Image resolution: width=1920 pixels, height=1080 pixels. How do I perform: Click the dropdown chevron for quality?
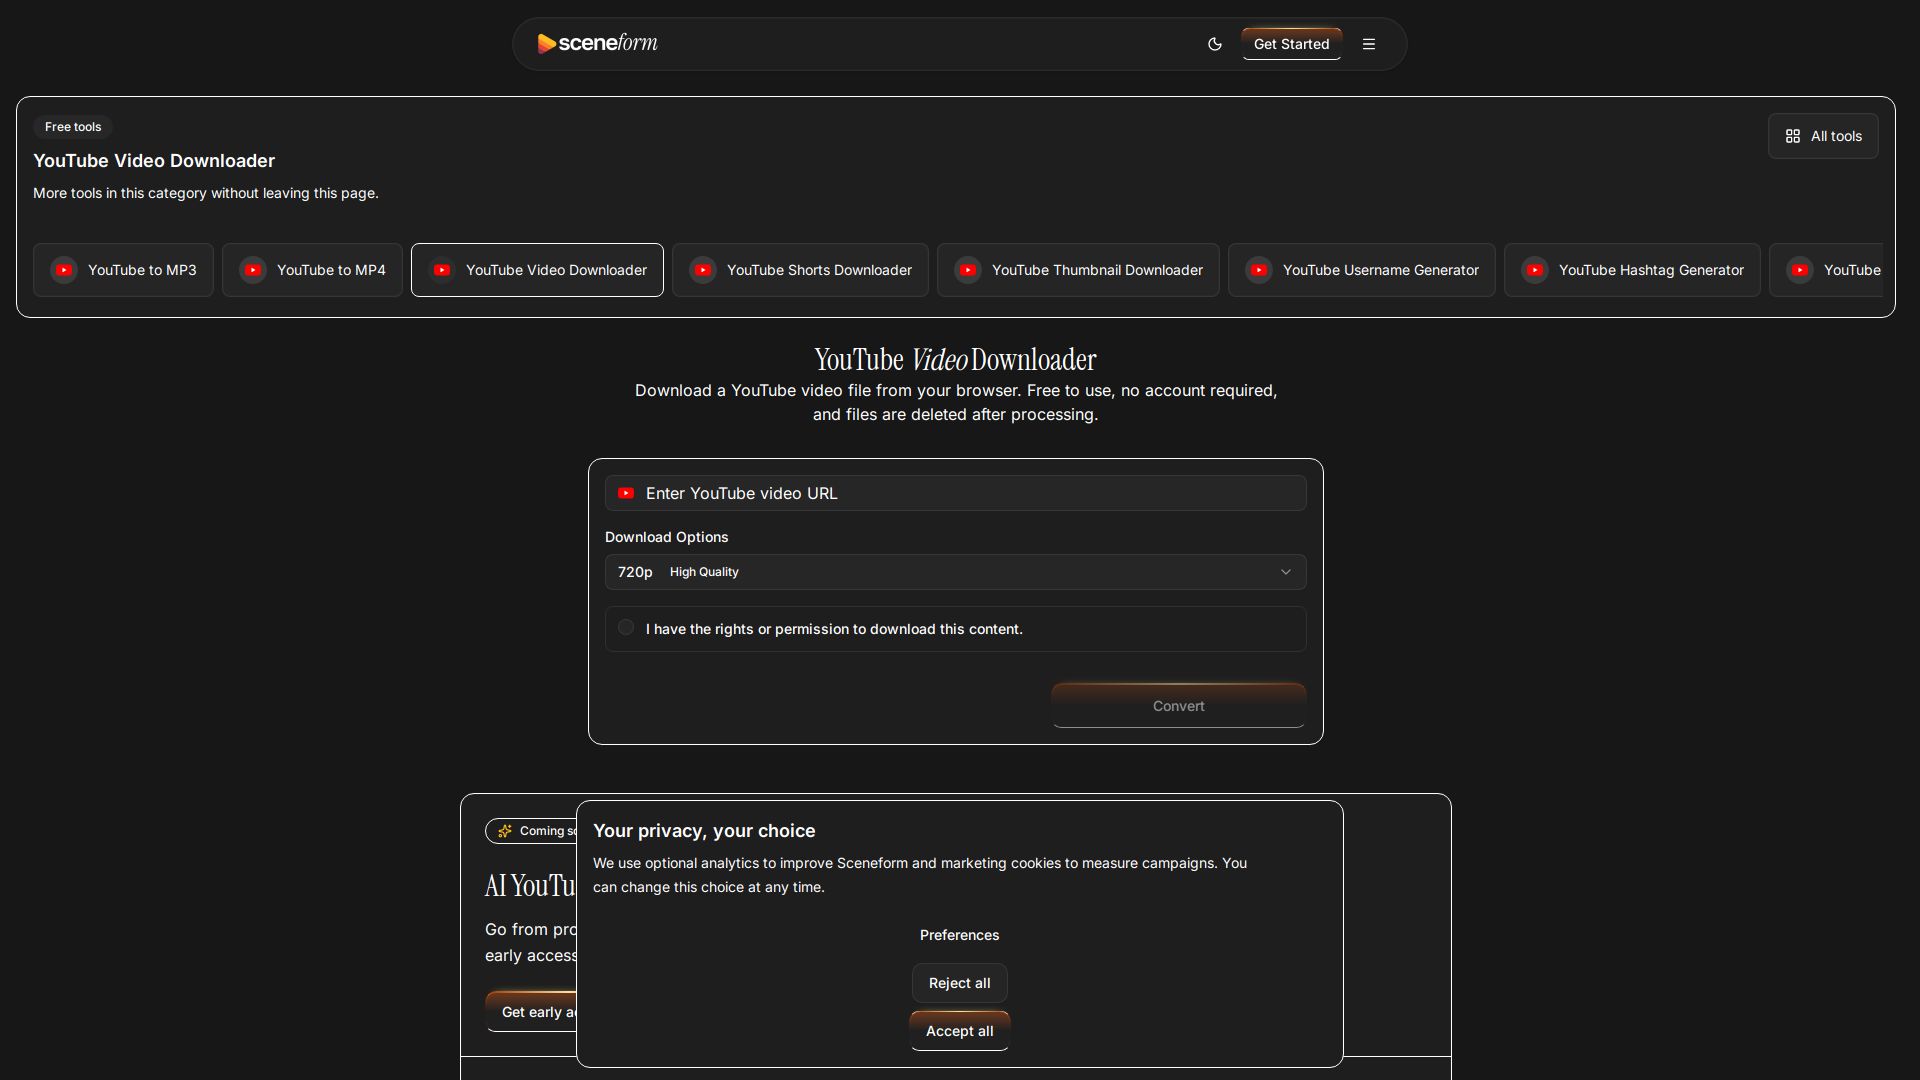click(x=1285, y=572)
